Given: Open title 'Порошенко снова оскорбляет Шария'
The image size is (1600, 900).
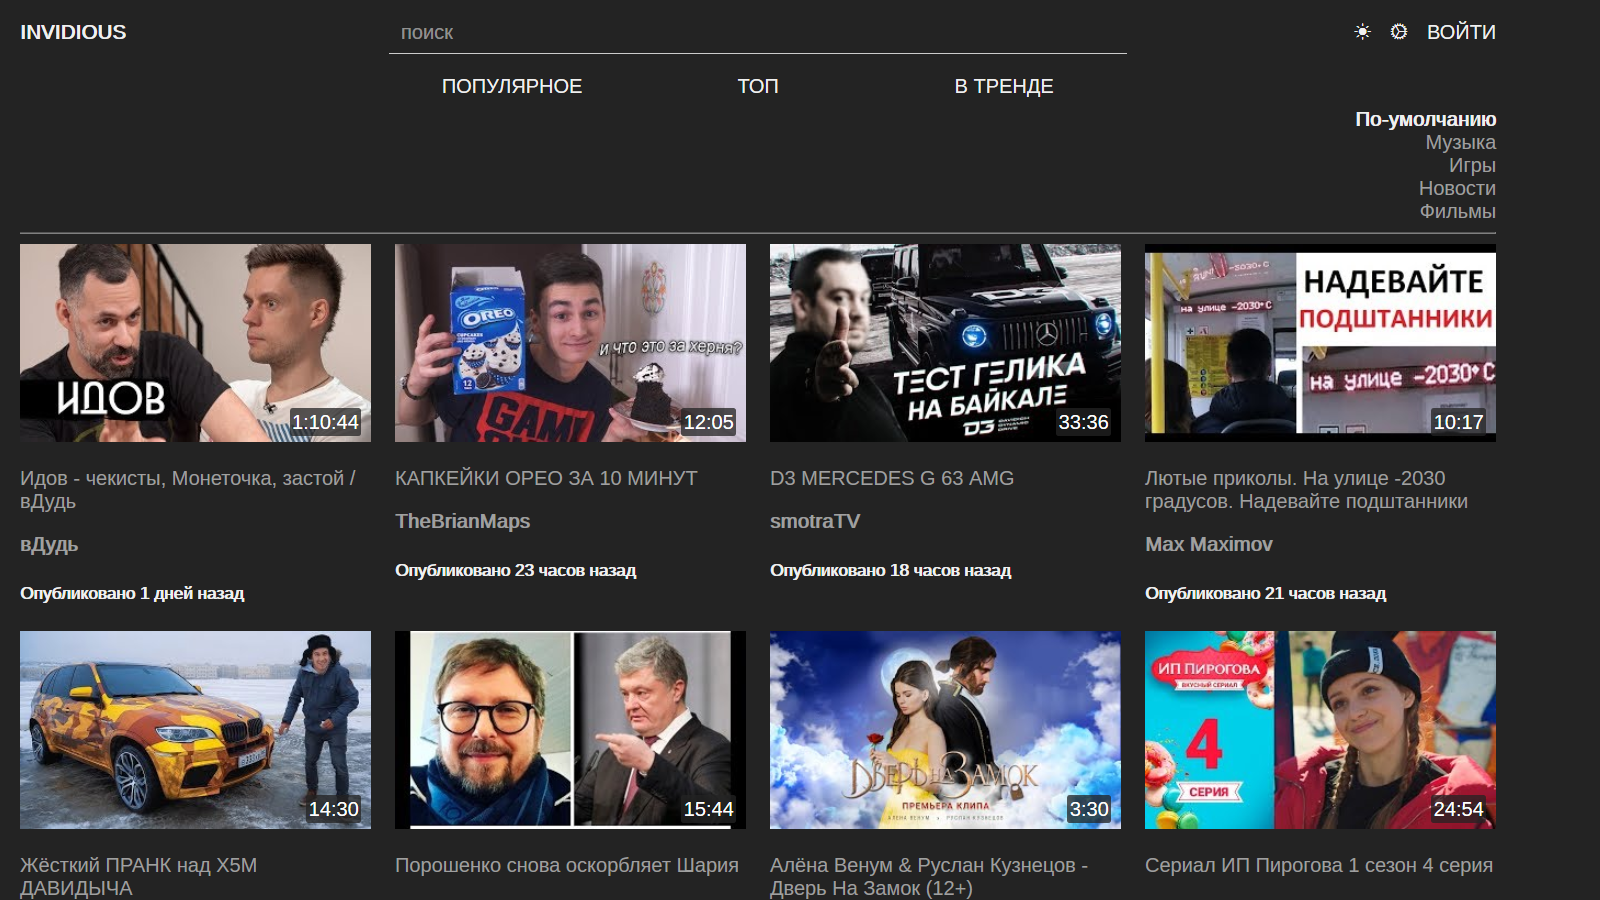Looking at the screenshot, I should click(x=567, y=865).
